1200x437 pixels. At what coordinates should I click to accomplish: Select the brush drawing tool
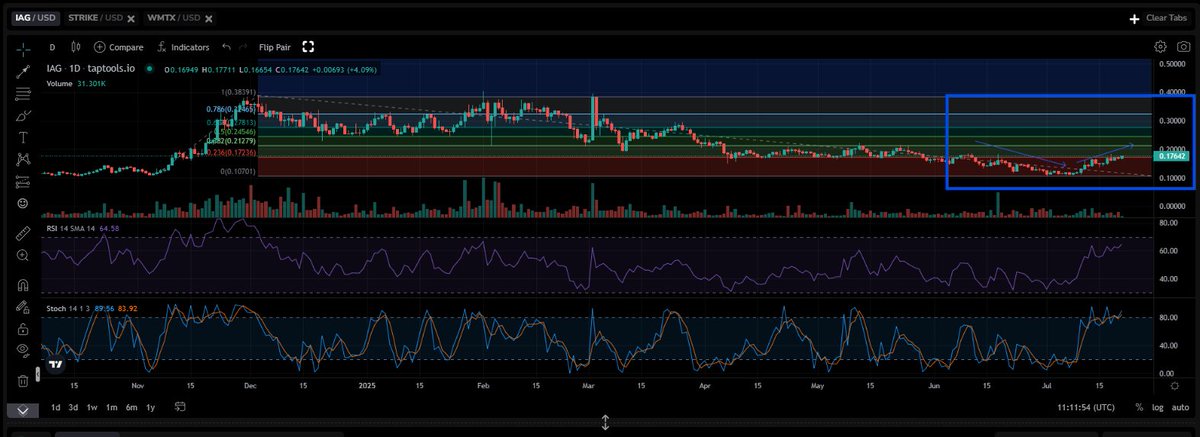click(23, 116)
